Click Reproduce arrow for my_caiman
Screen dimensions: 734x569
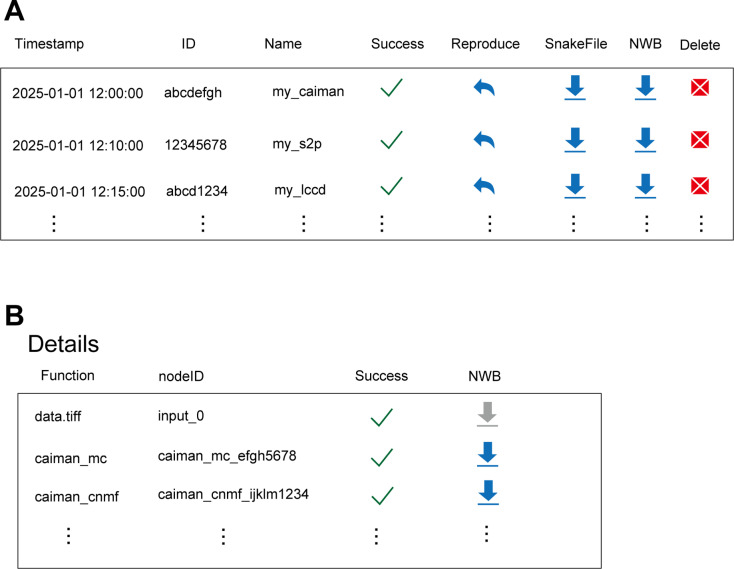point(484,88)
